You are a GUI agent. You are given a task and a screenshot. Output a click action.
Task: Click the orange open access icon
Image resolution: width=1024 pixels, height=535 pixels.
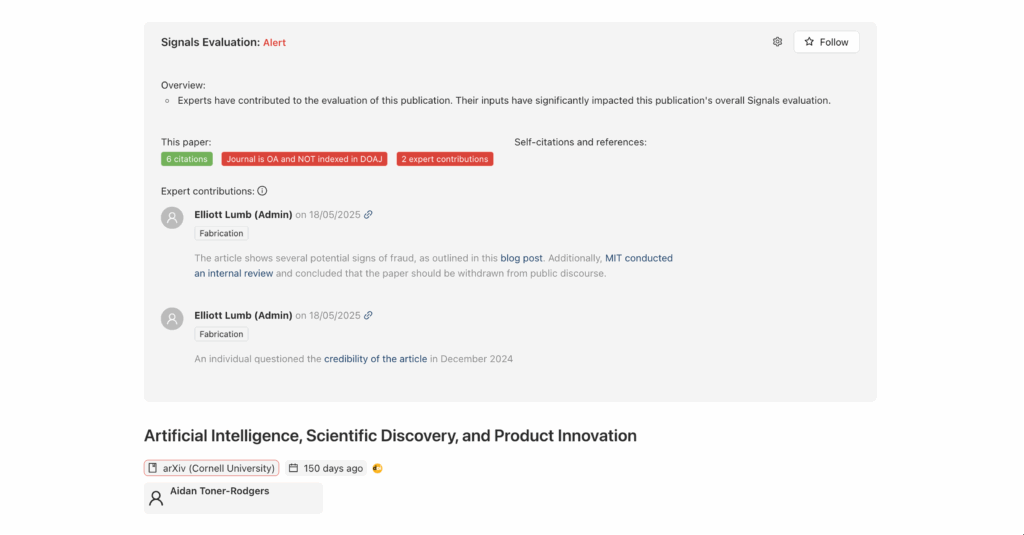click(x=377, y=468)
